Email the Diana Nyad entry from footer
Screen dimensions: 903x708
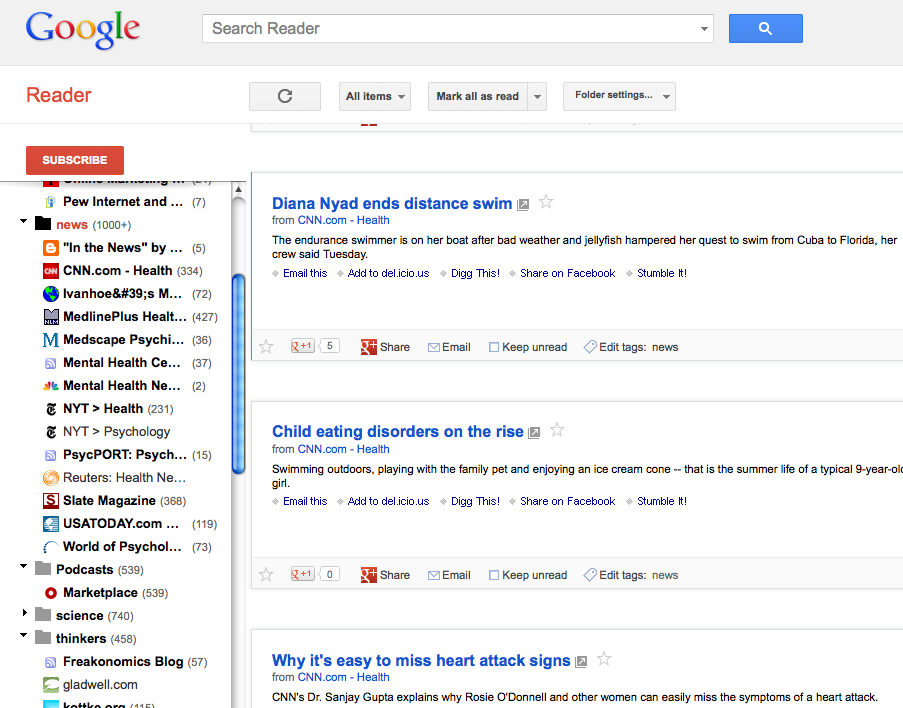pyautogui.click(x=449, y=347)
